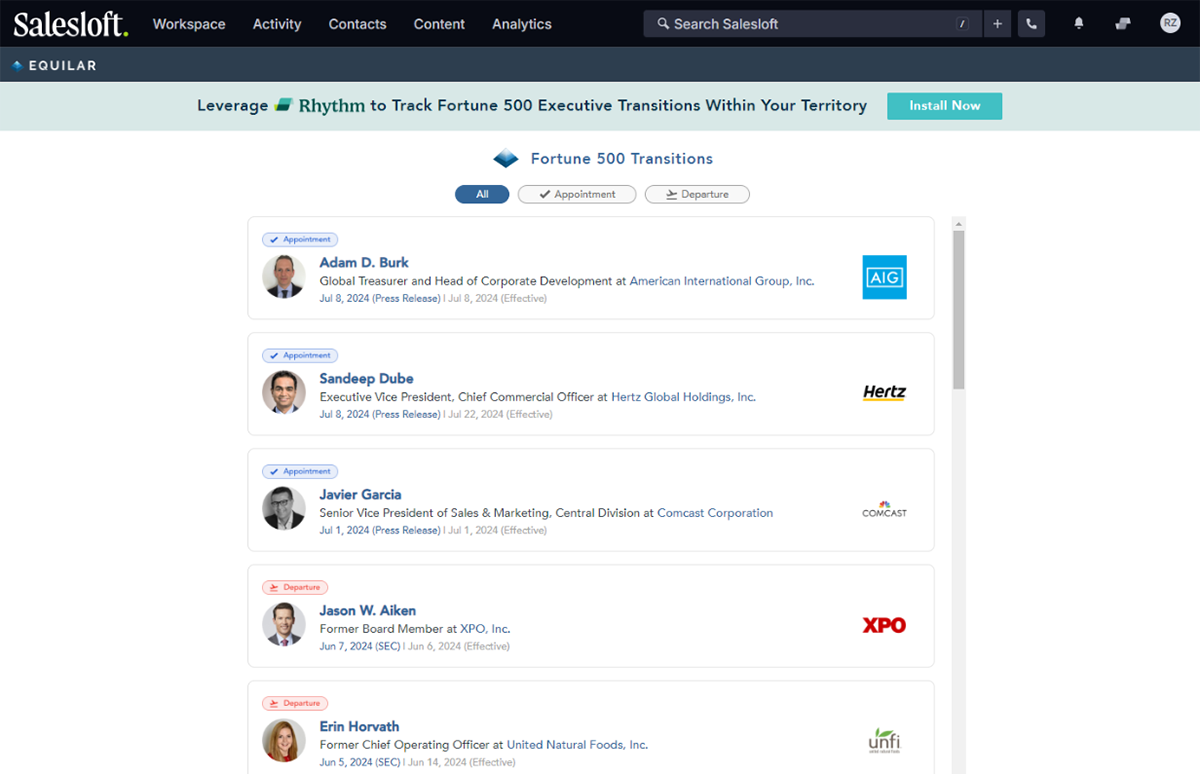Filter transitions by Appointment
The width and height of the screenshot is (1200, 774).
[x=577, y=194]
